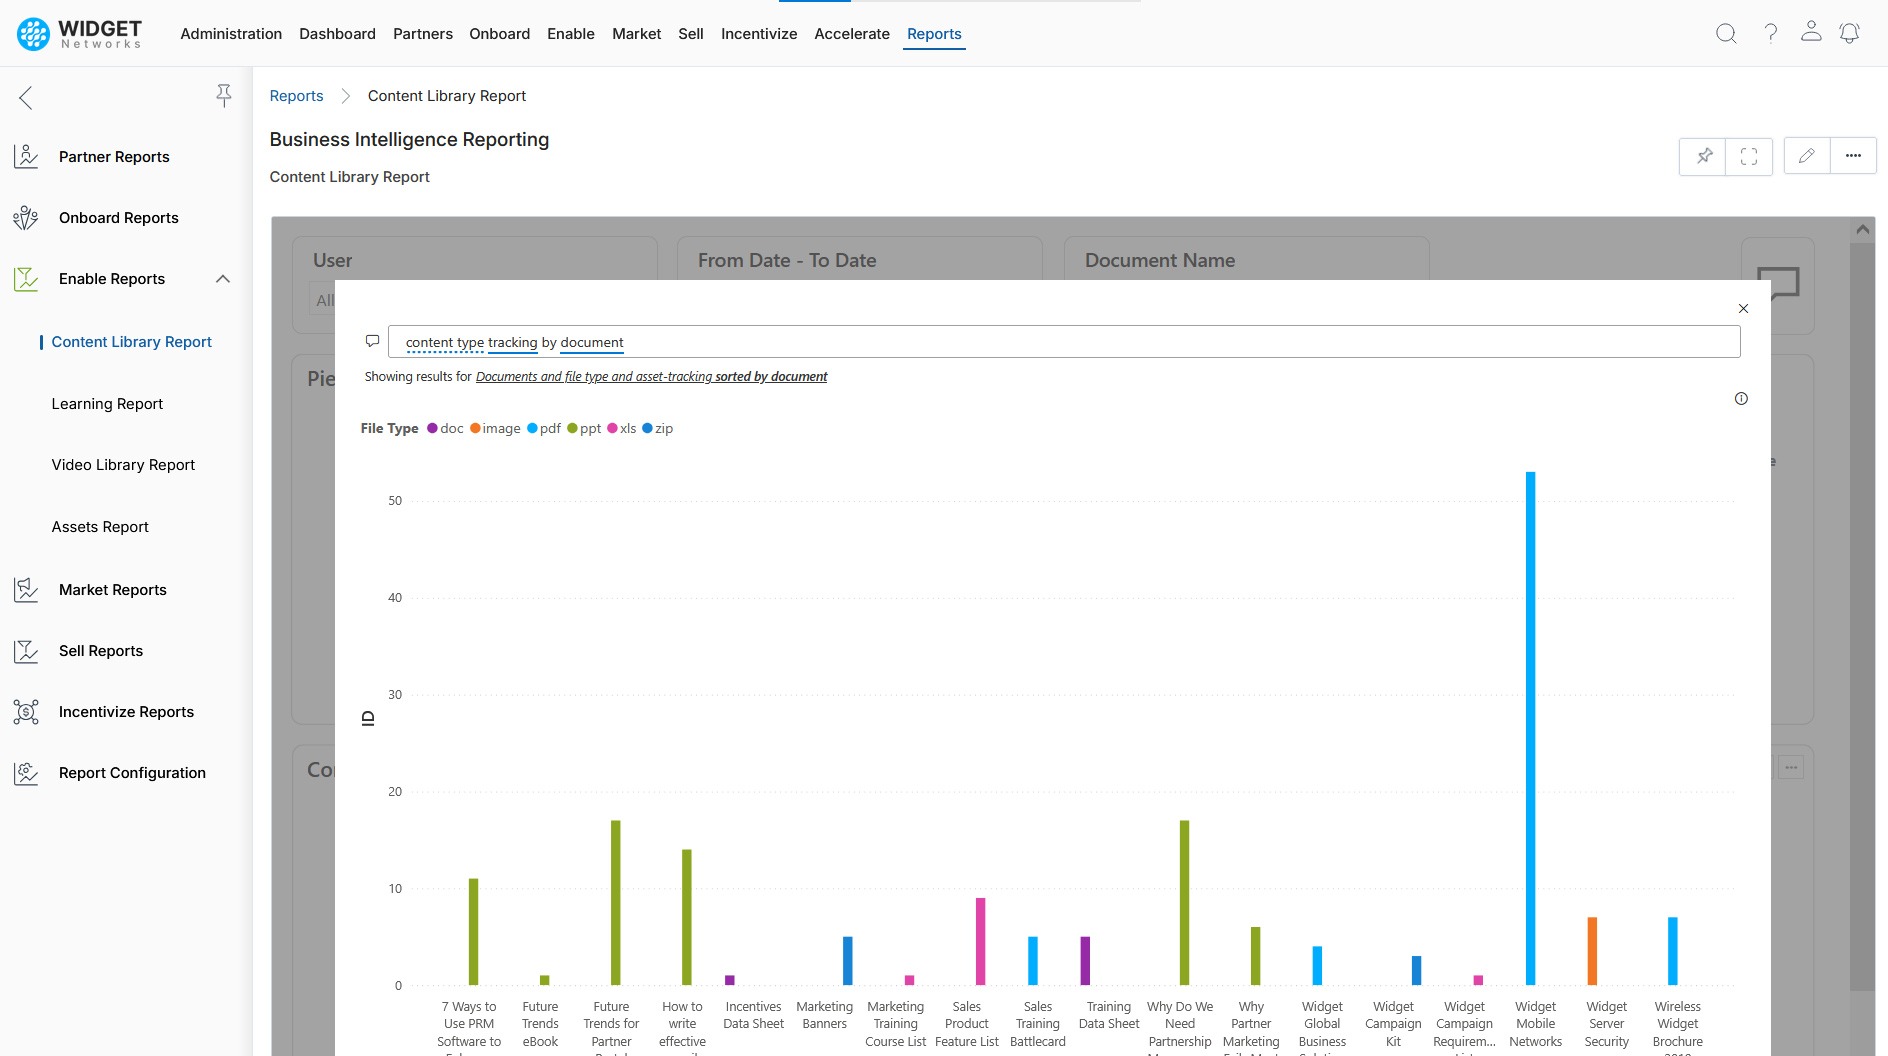Click the Onboard Reports icon
Image resolution: width=1888 pixels, height=1056 pixels.
pyautogui.click(x=26, y=218)
